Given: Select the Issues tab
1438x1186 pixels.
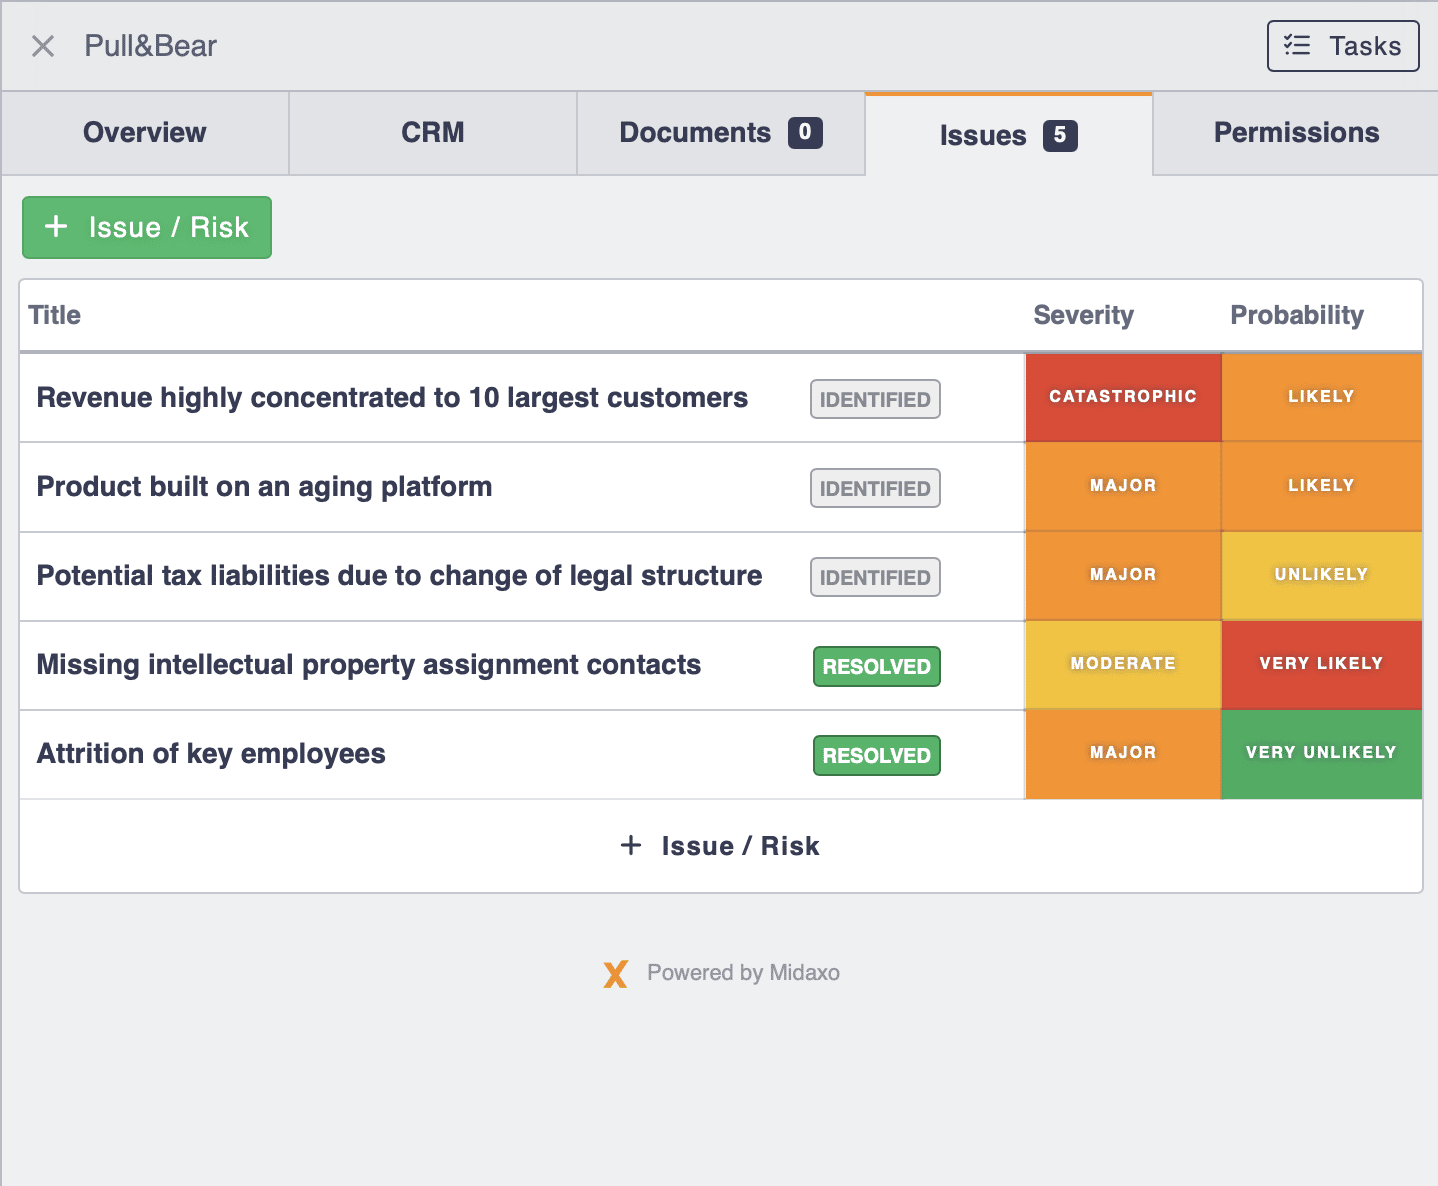Looking at the screenshot, I should tap(1009, 135).
